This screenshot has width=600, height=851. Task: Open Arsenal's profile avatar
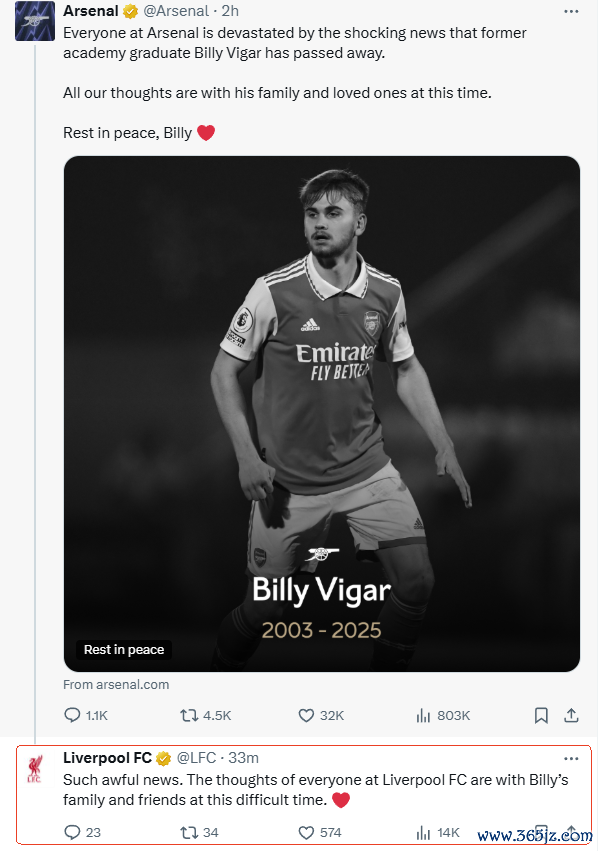click(35, 21)
